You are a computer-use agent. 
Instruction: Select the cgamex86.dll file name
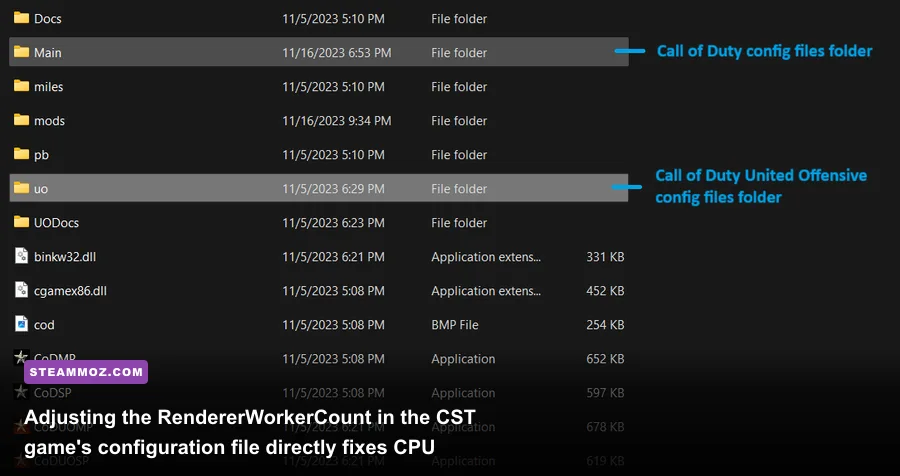tap(71, 291)
